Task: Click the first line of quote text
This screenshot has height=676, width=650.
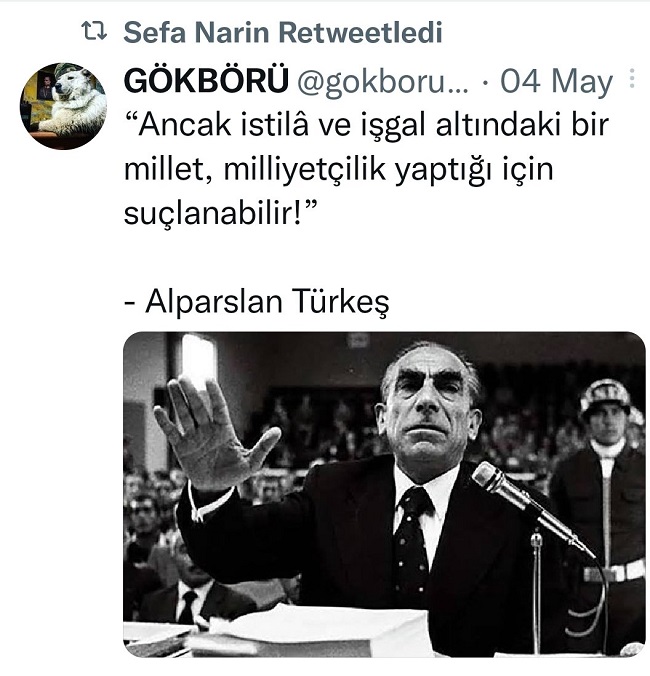Action: 367,125
